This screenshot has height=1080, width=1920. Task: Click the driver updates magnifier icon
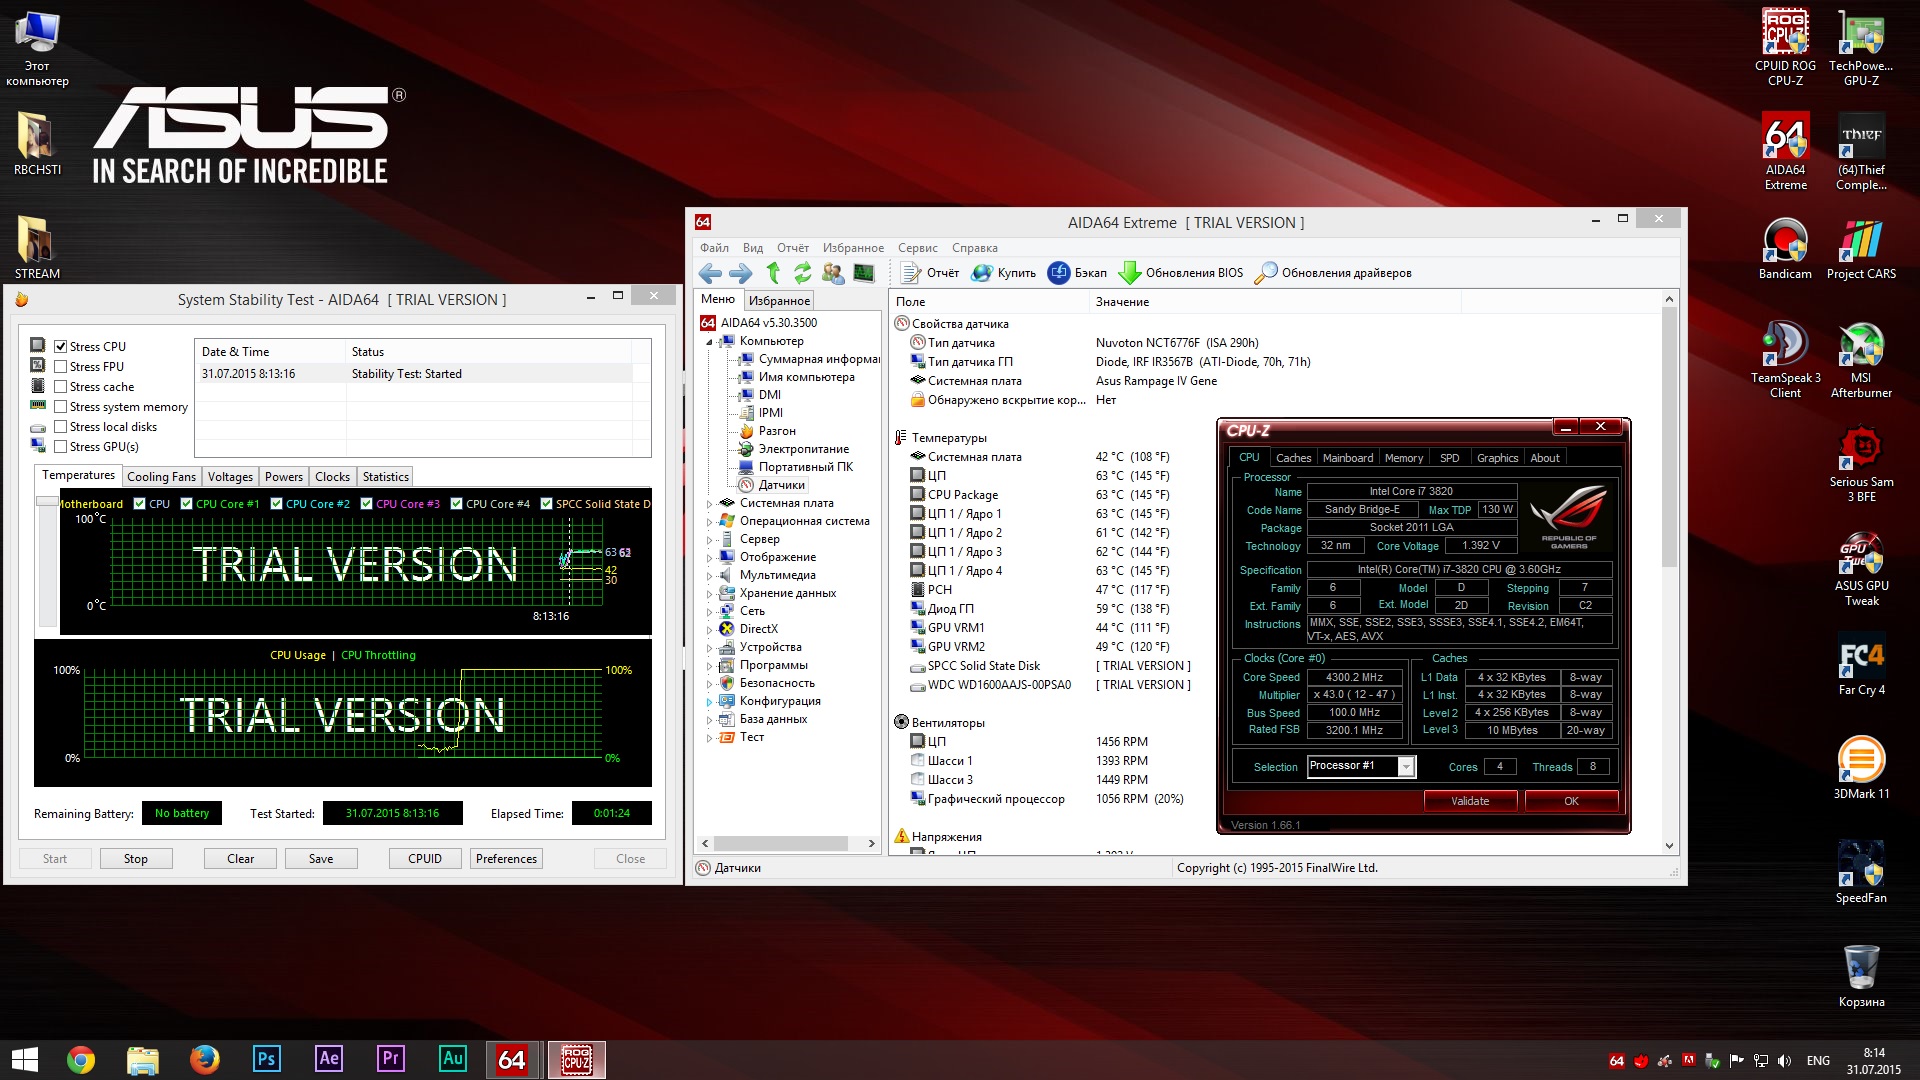(x=1265, y=273)
